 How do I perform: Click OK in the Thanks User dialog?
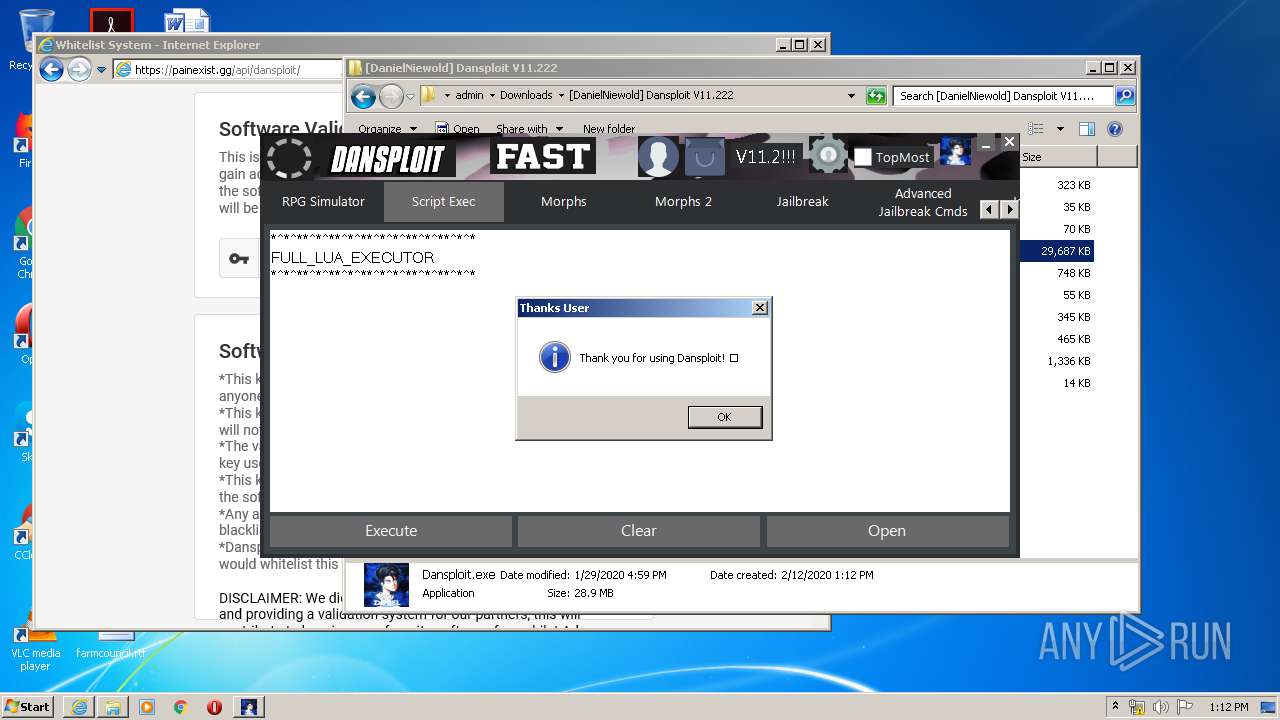[725, 417]
